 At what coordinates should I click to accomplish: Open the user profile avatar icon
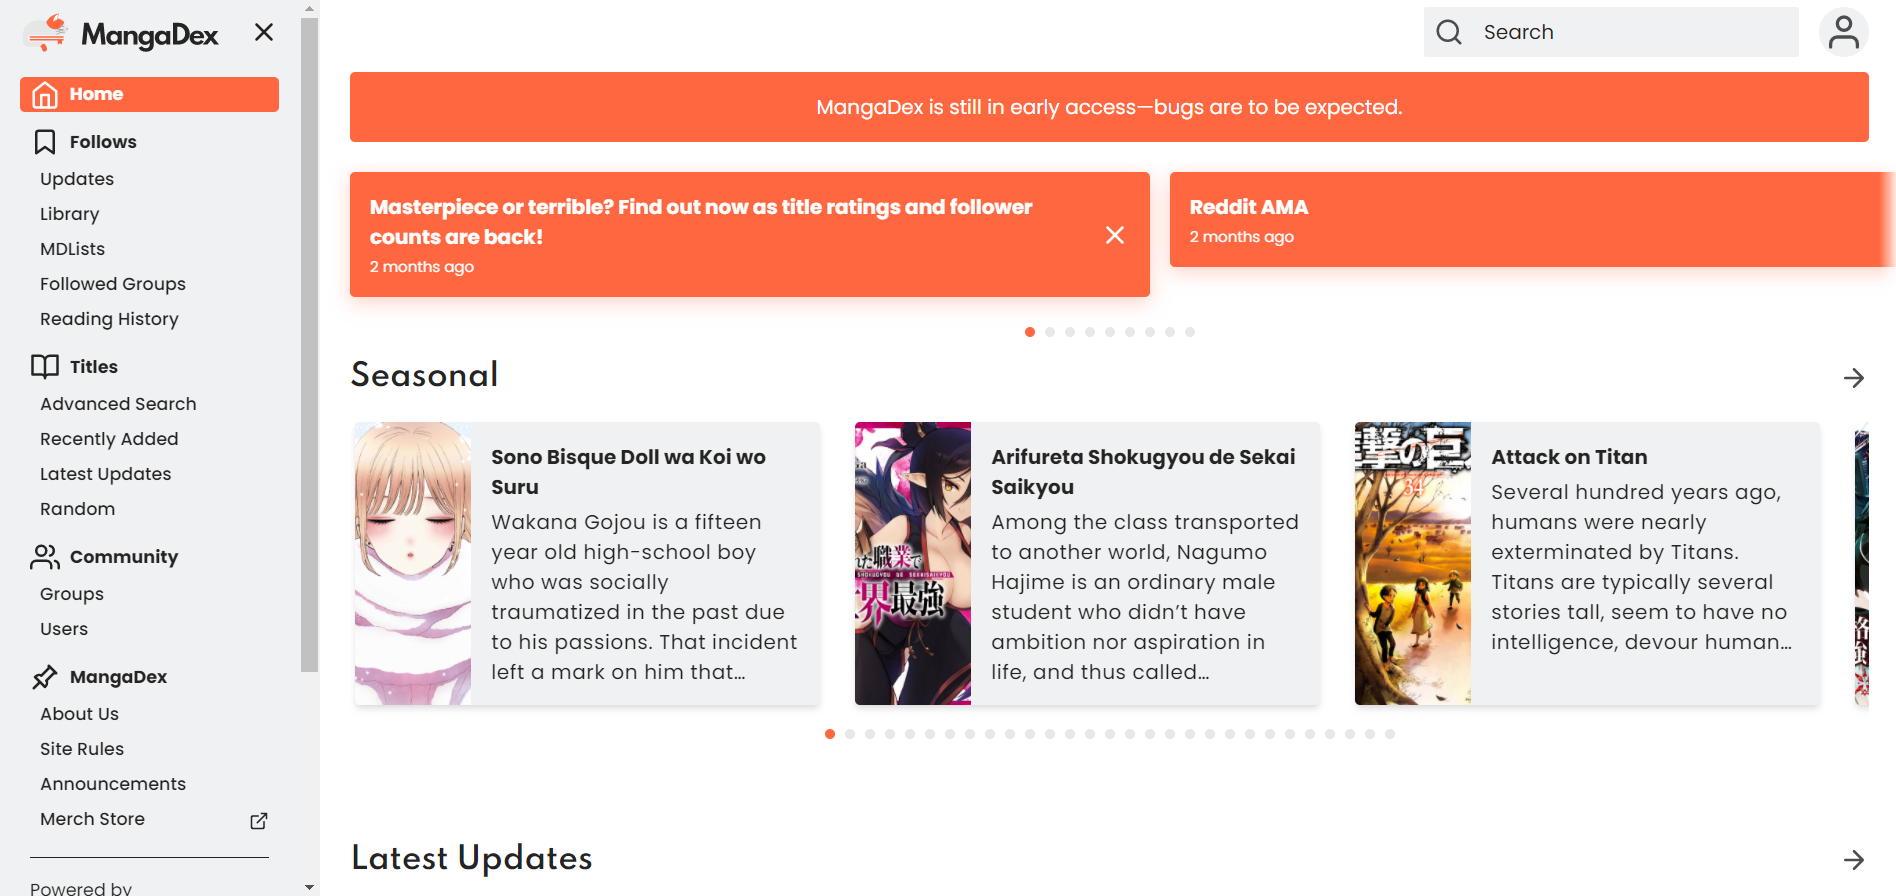coord(1843,32)
